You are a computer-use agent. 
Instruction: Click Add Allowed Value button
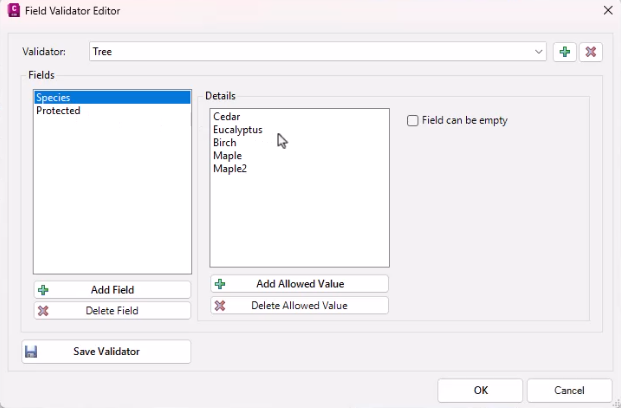point(299,284)
